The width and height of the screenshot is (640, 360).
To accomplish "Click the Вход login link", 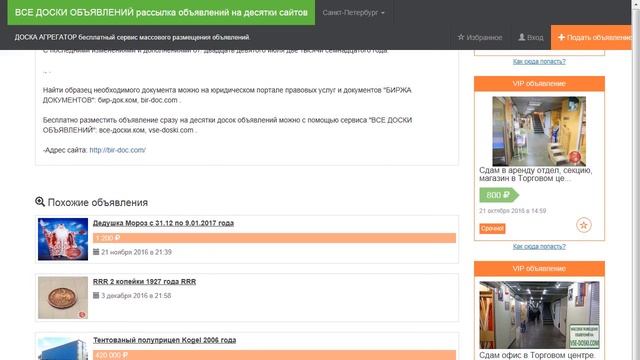I will coord(531,37).
